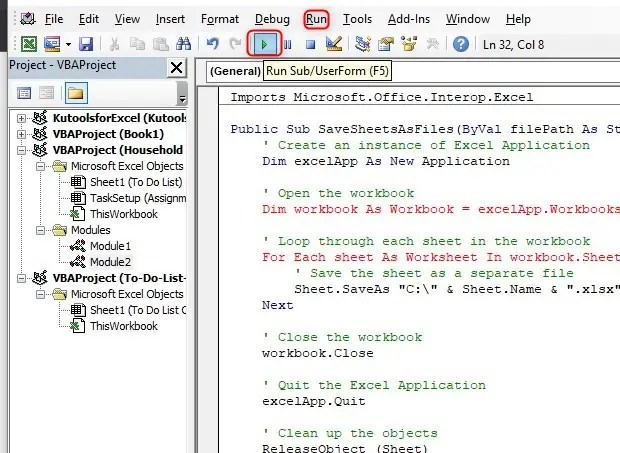Click Toggle Folders button in Project pane
Viewport: 620px width, 453px height.
tap(76, 93)
